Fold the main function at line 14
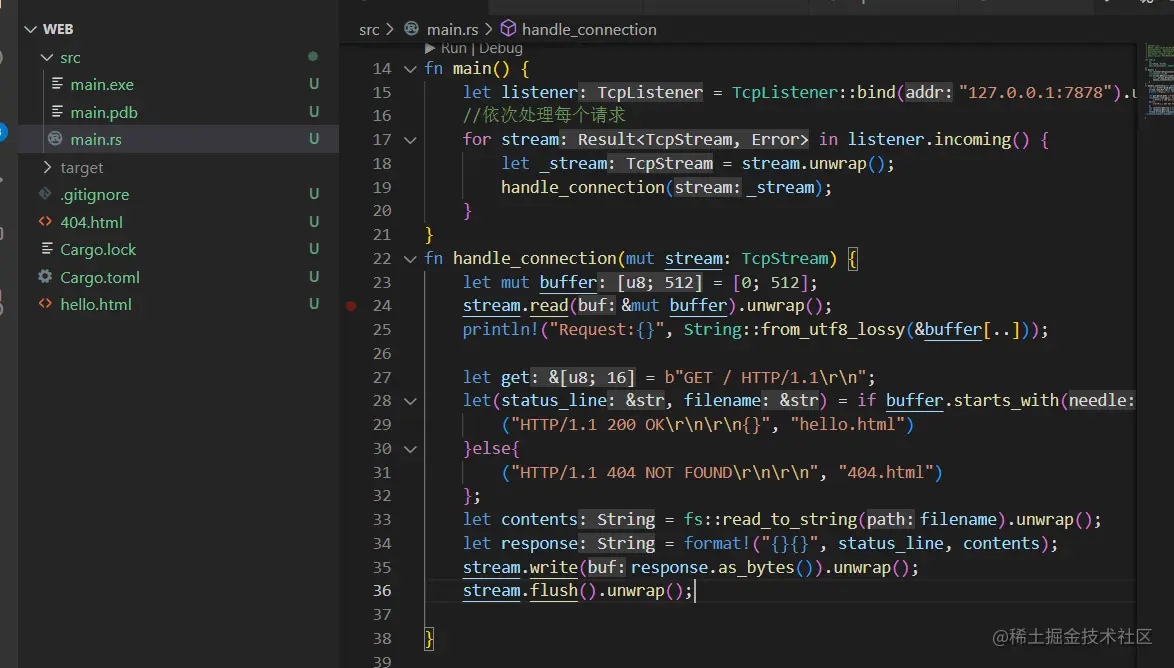 pos(410,69)
